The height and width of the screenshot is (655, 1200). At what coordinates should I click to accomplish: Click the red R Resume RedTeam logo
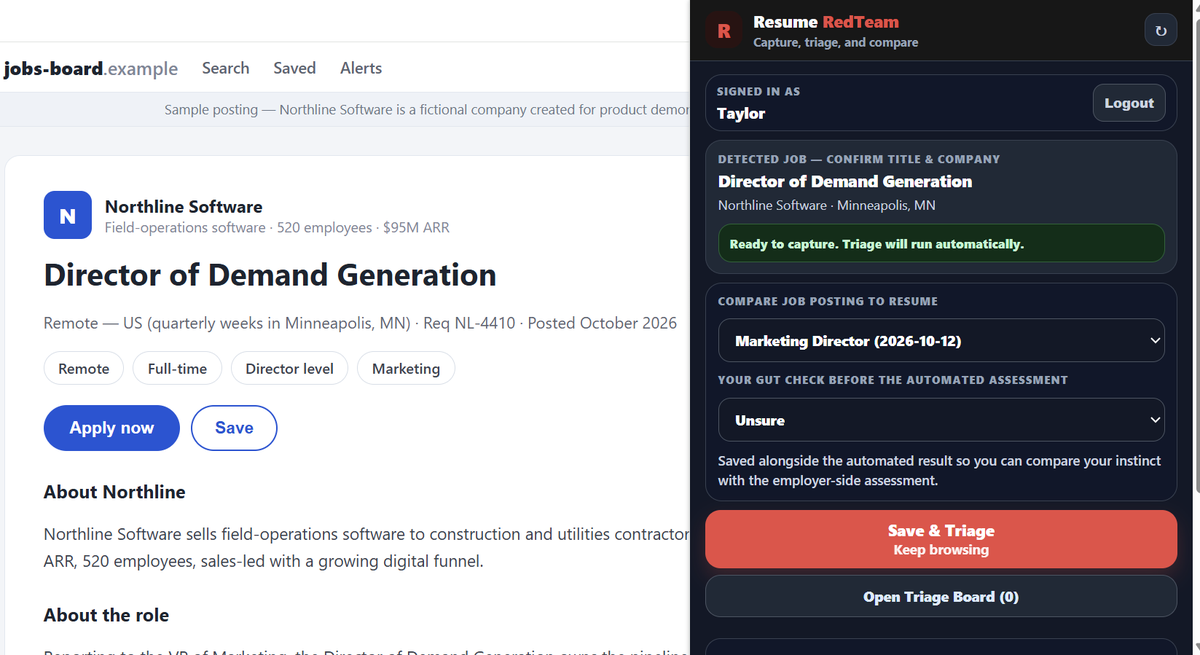(724, 31)
